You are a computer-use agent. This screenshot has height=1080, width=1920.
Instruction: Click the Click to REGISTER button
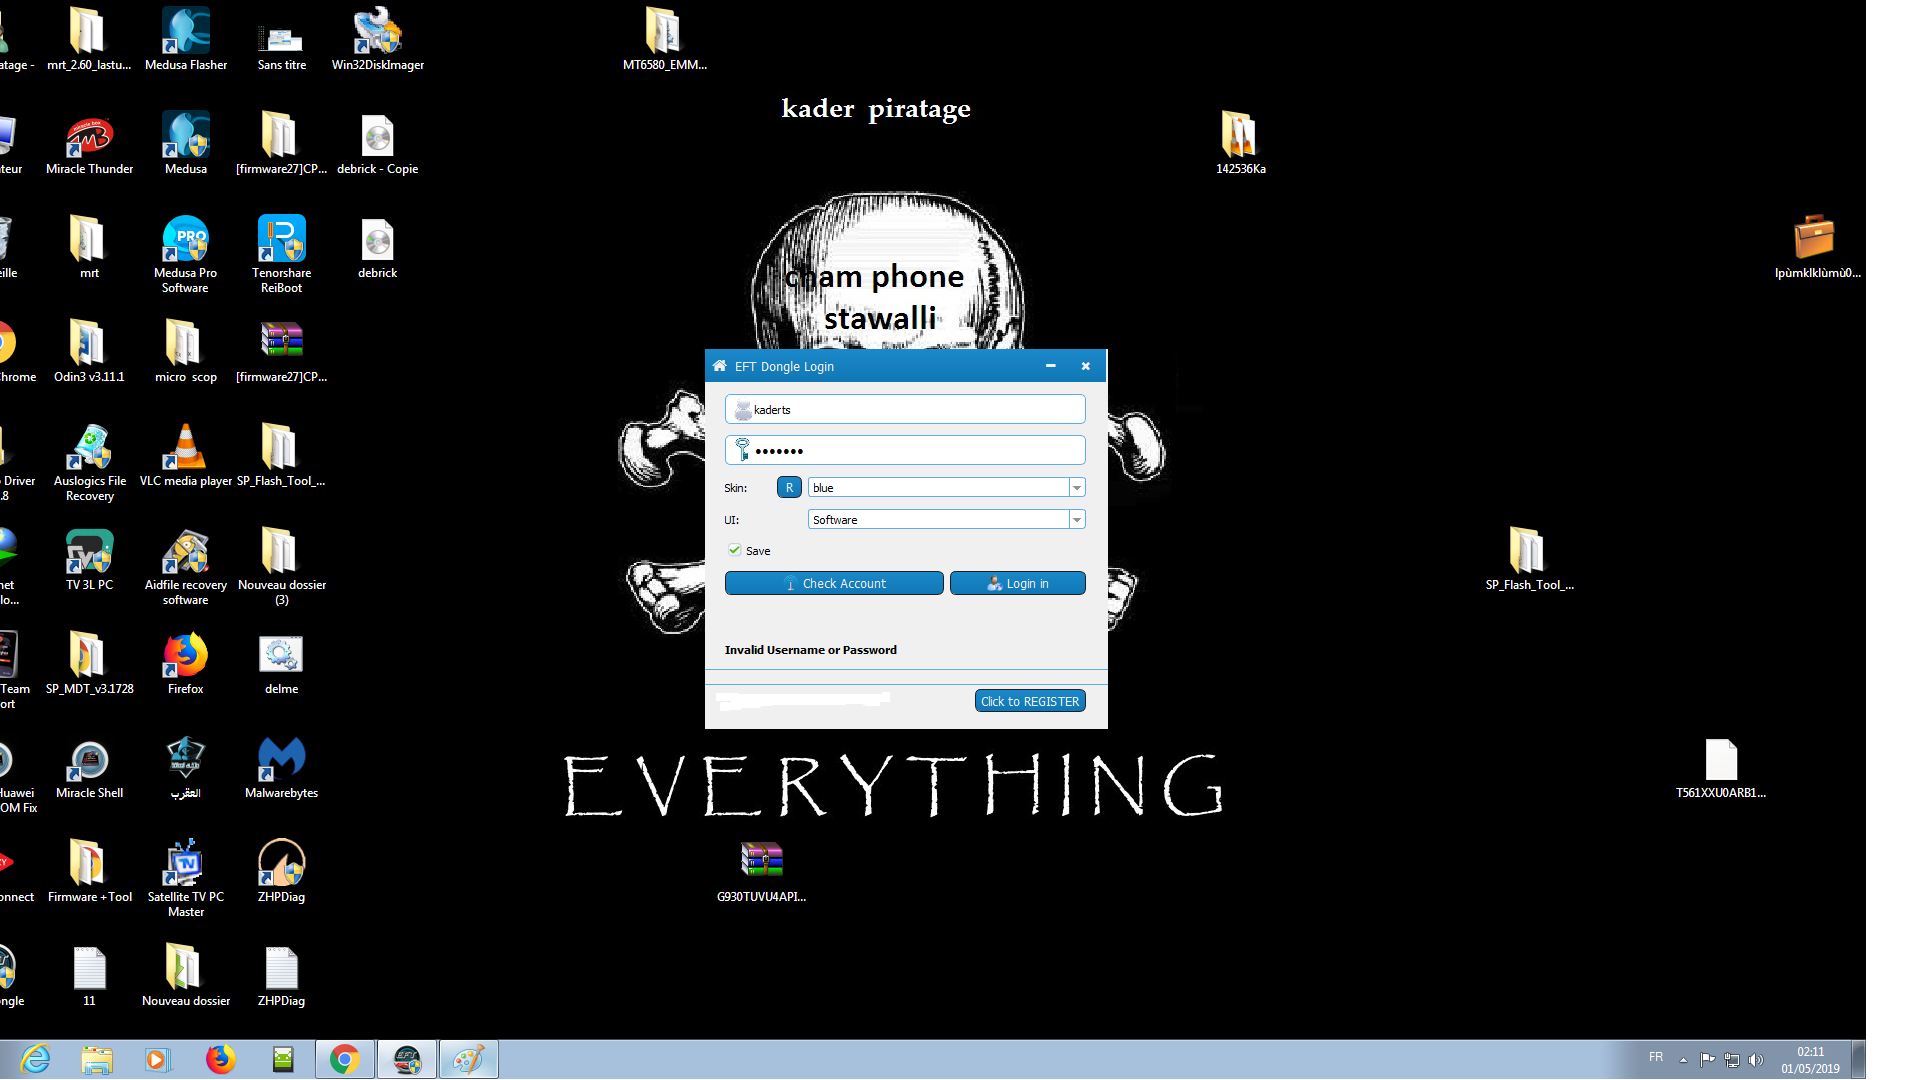(x=1029, y=702)
